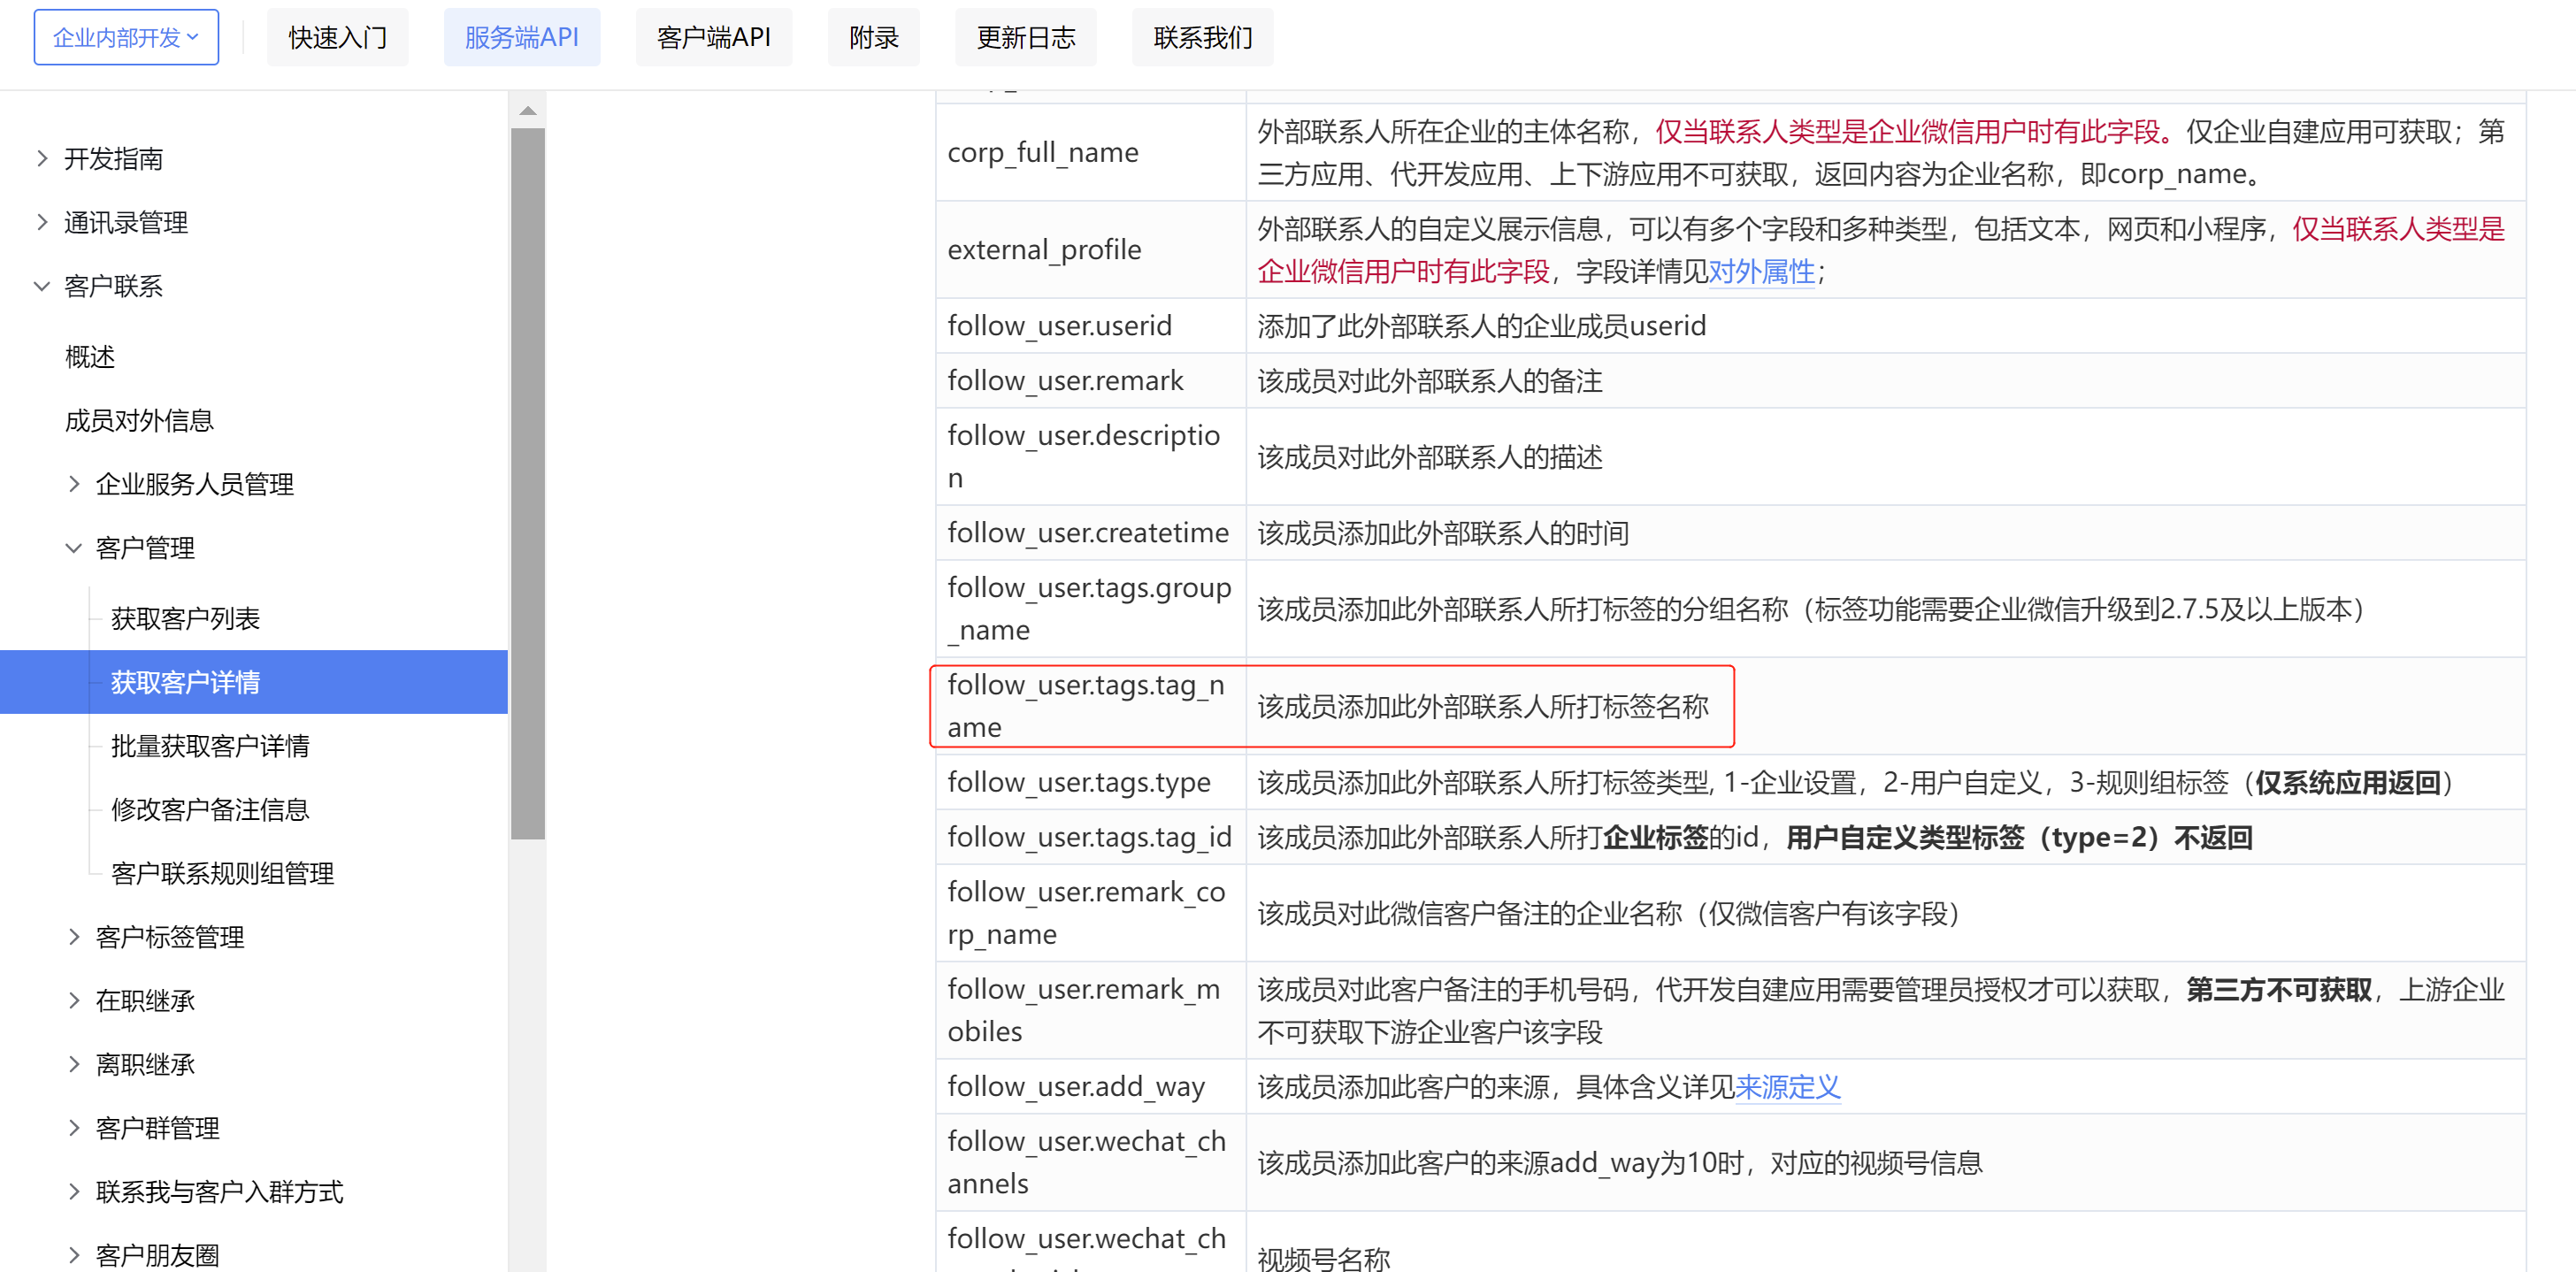The height and width of the screenshot is (1272, 2576).
Task: Click the sidebar scroll-up arrow
Action: coord(528,111)
